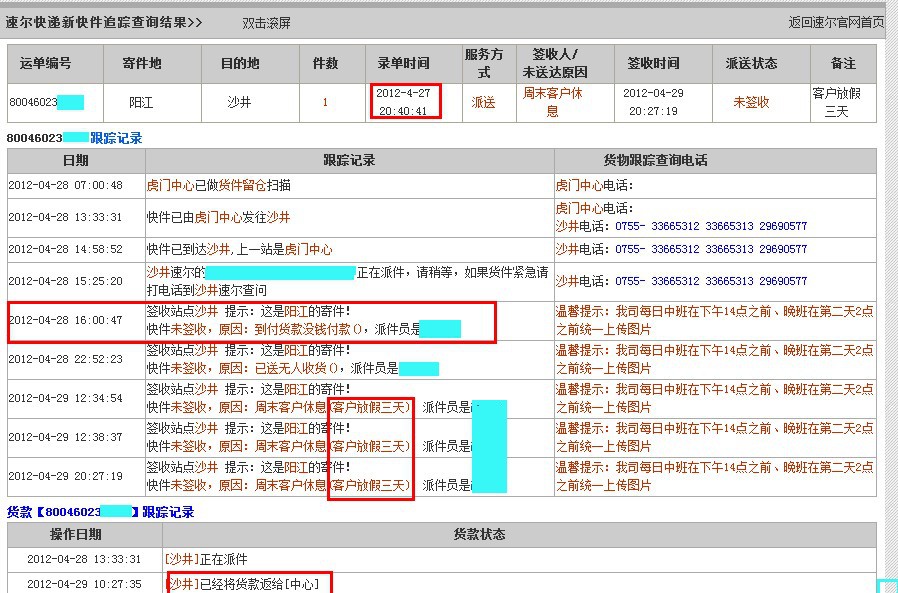Click 虎门中心 after 上一站是

(x=309, y=249)
